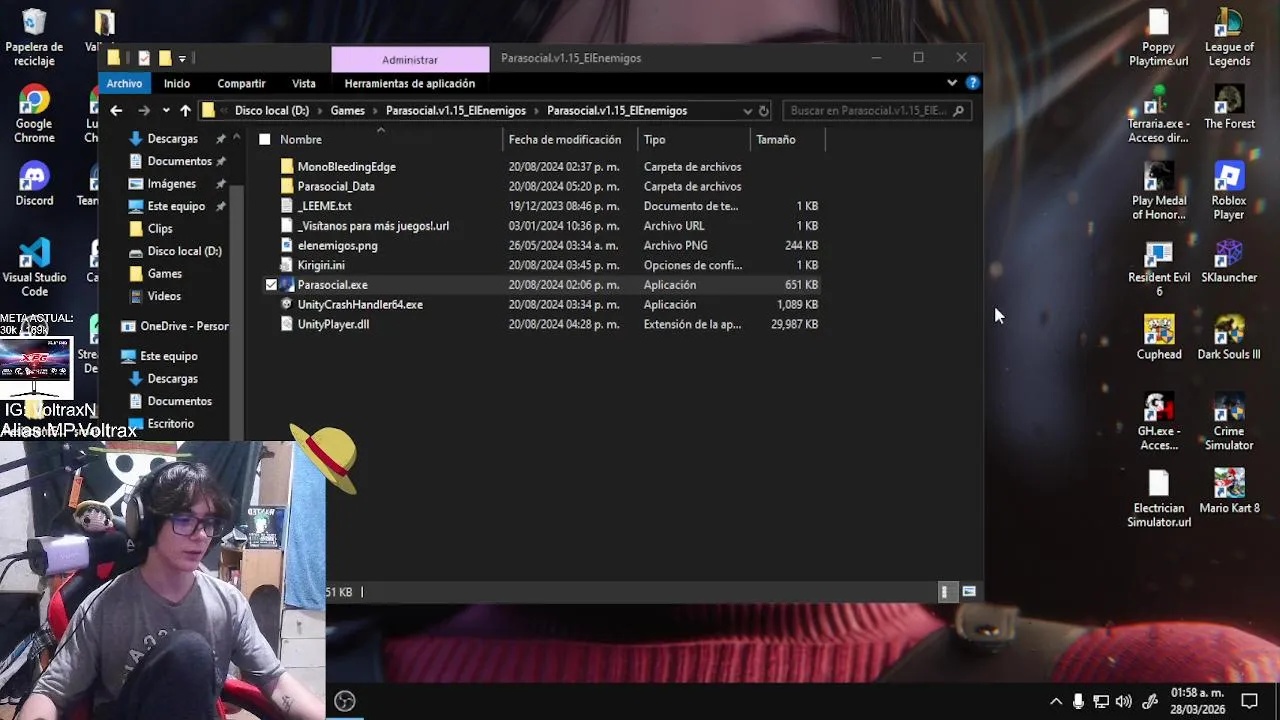Go back with Explorer back arrow
The height and width of the screenshot is (720, 1280).
click(x=116, y=111)
